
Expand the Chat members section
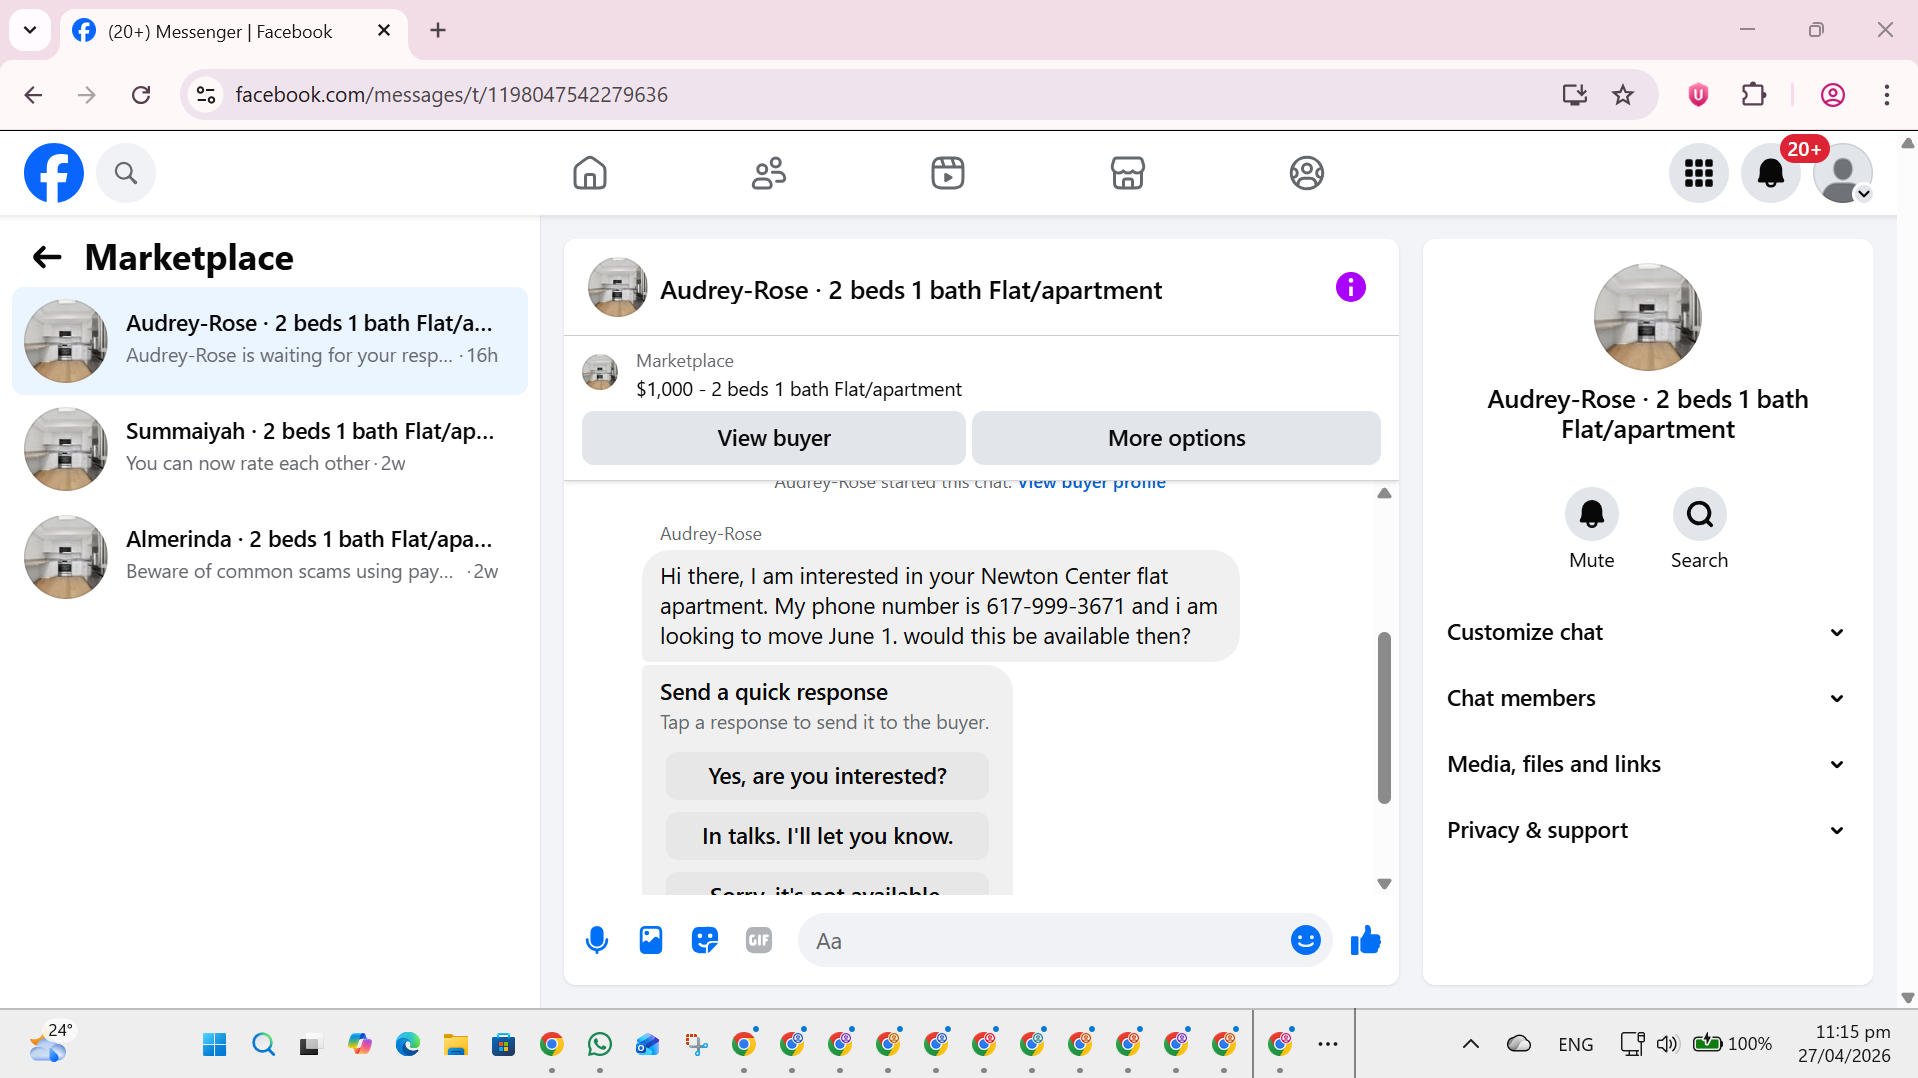click(1646, 698)
